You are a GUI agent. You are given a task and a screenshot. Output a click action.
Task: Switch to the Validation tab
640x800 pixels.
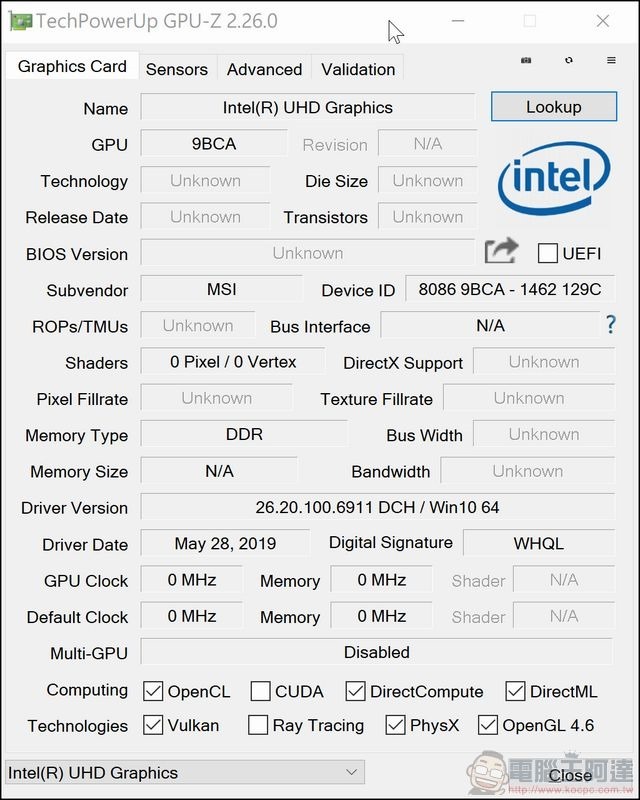357,69
